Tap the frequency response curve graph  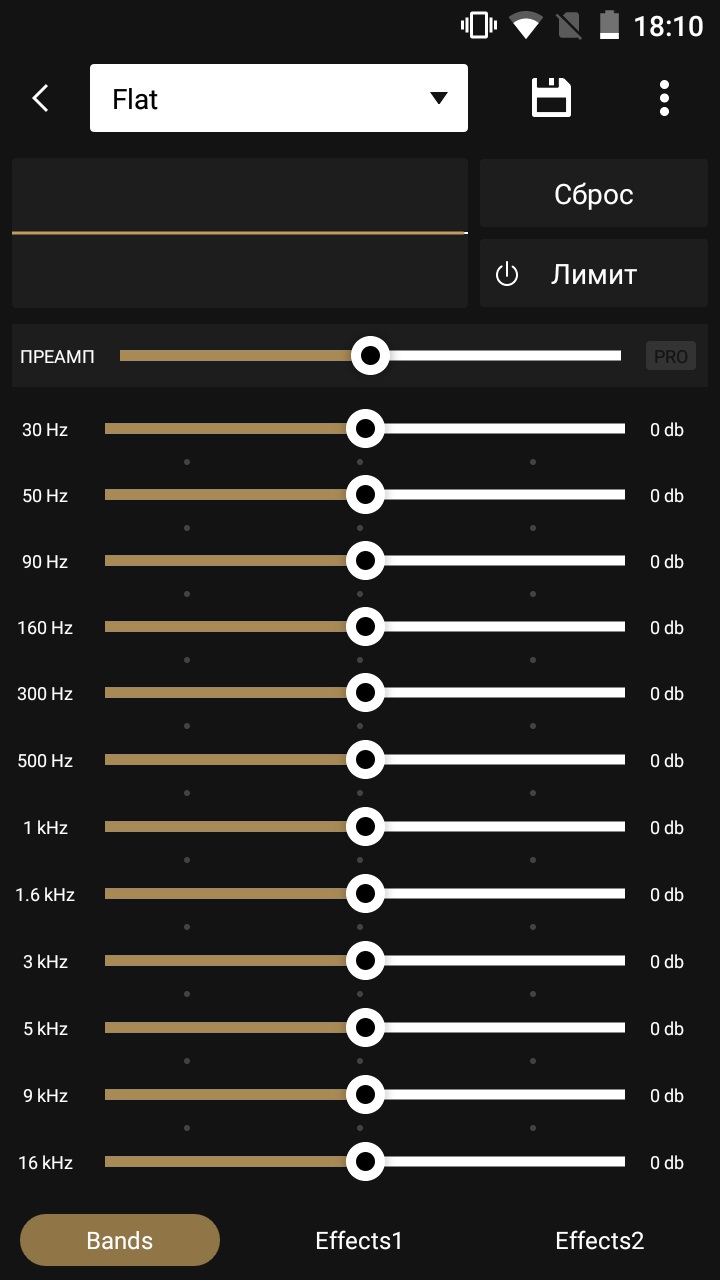(x=240, y=233)
